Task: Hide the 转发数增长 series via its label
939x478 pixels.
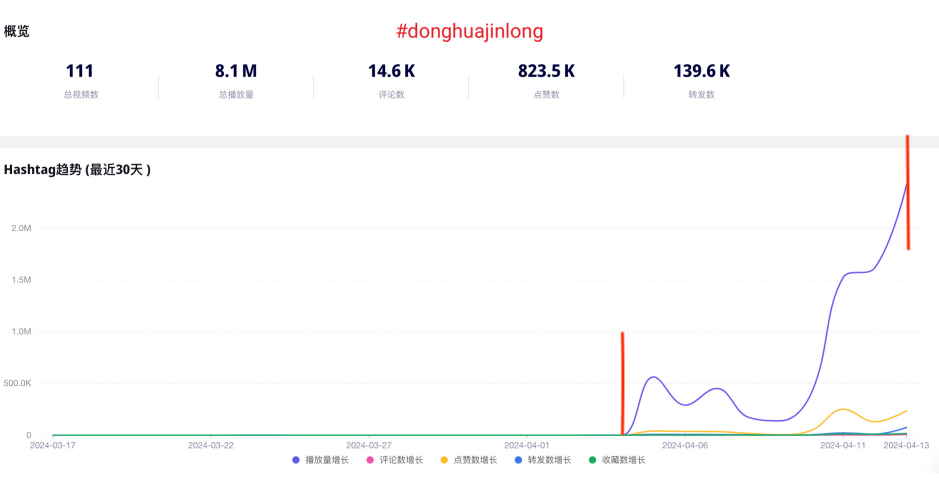Action: (x=549, y=460)
